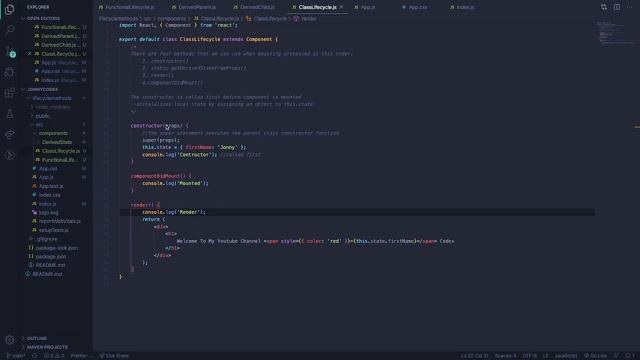
Task: Click the src breadcrumb segment
Action: pyautogui.click(x=147, y=18)
